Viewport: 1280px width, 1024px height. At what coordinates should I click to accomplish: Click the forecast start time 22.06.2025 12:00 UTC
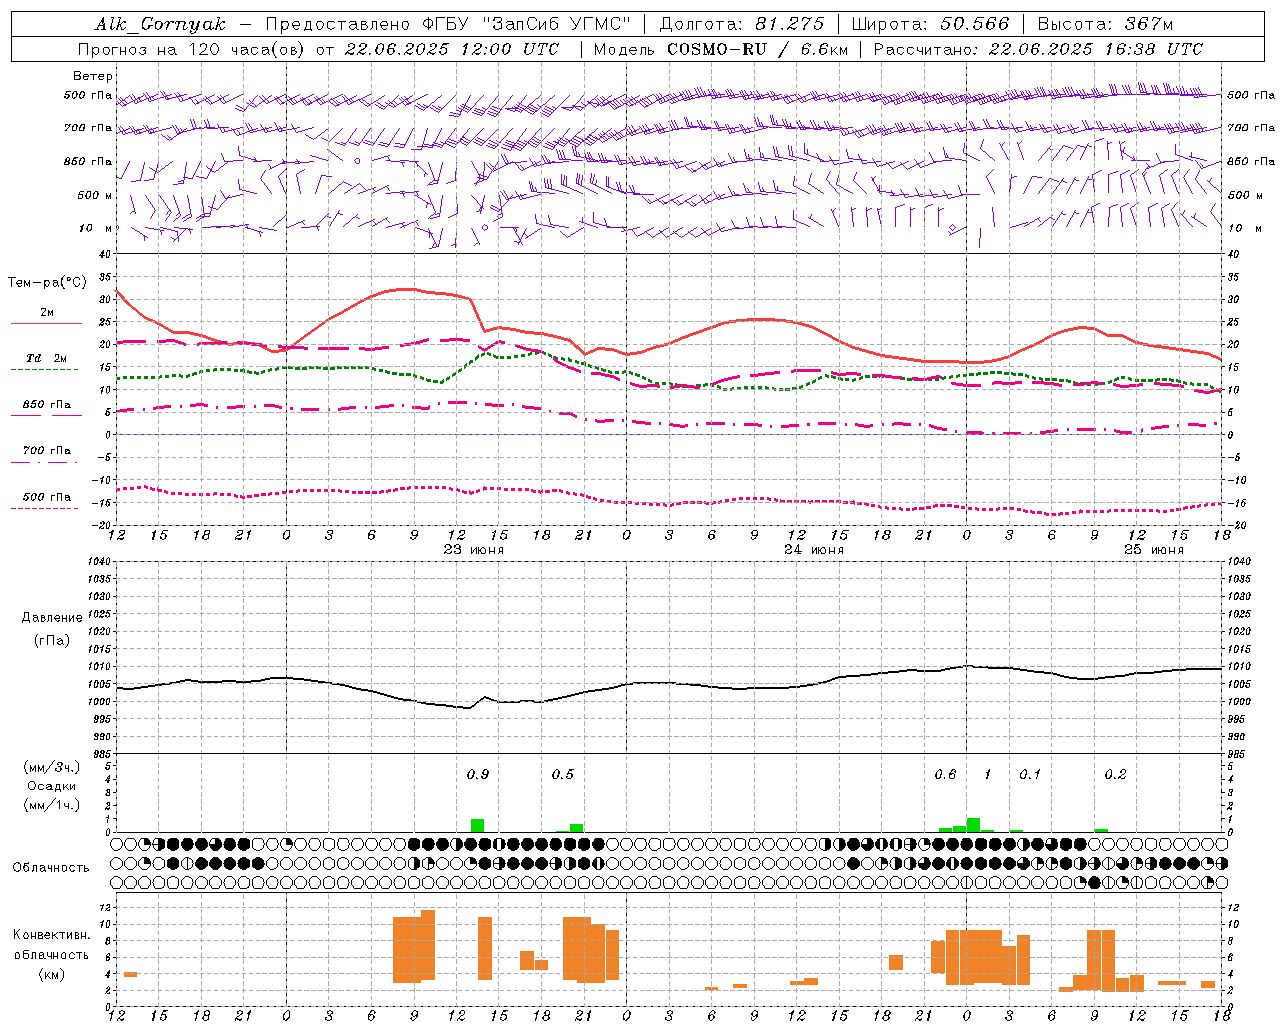[x=452, y=49]
